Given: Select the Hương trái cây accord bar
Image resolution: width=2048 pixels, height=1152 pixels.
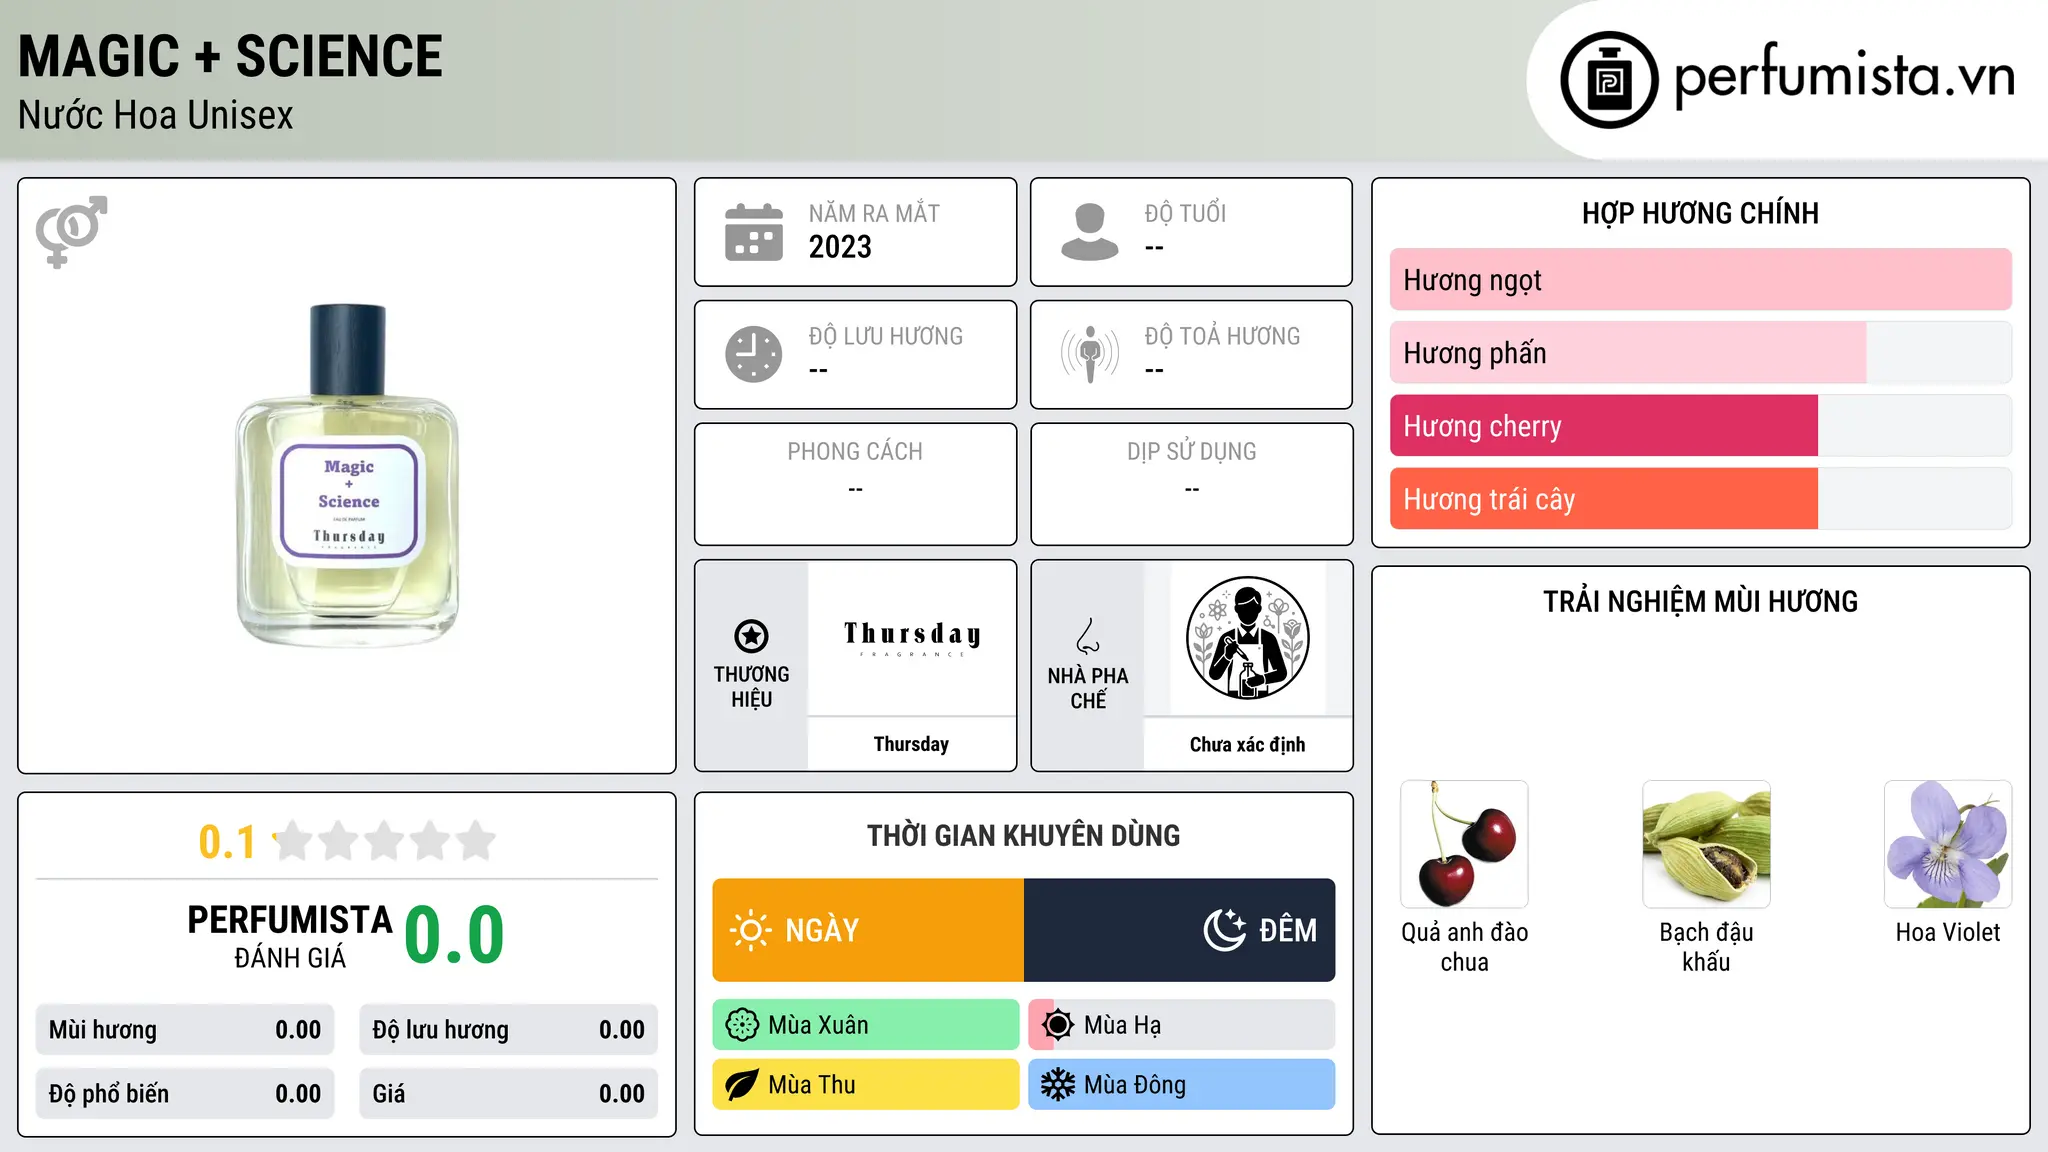Looking at the screenshot, I should point(1700,499).
